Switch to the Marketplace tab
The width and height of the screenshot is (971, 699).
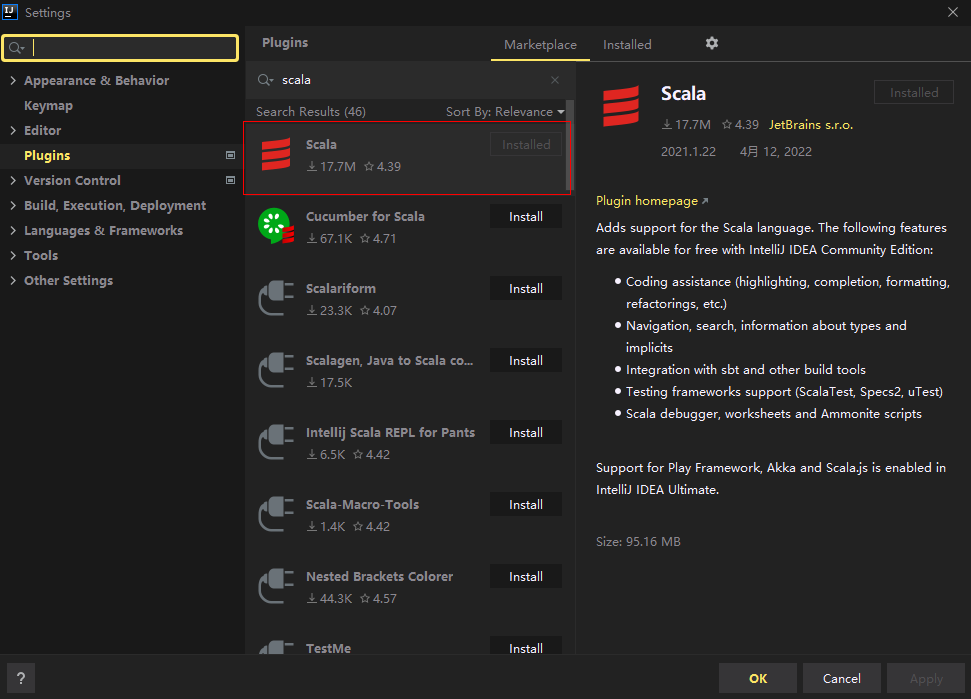[x=540, y=45]
